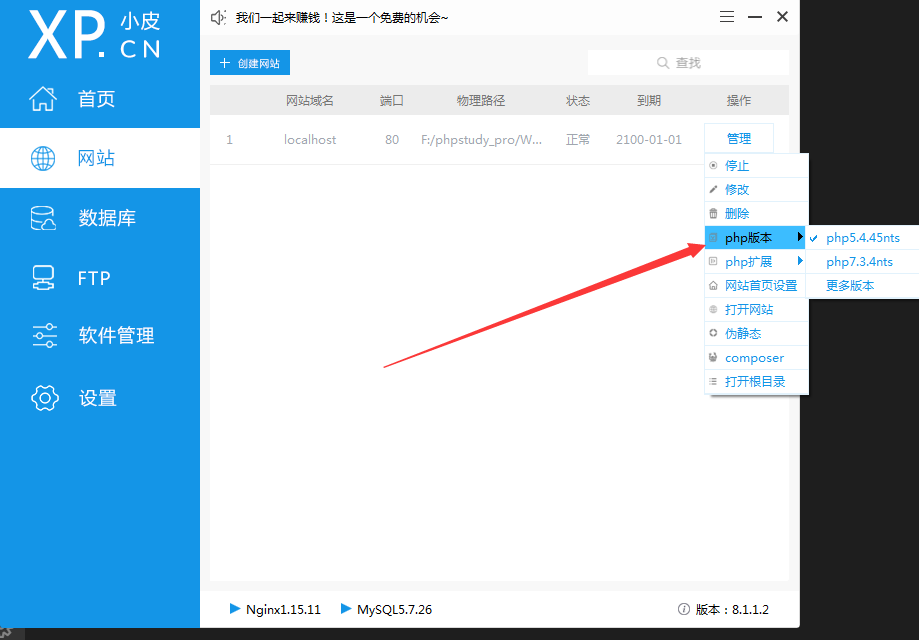Open the 数据库 sidebar section
The image size is (919, 640).
pyautogui.click(x=100, y=218)
